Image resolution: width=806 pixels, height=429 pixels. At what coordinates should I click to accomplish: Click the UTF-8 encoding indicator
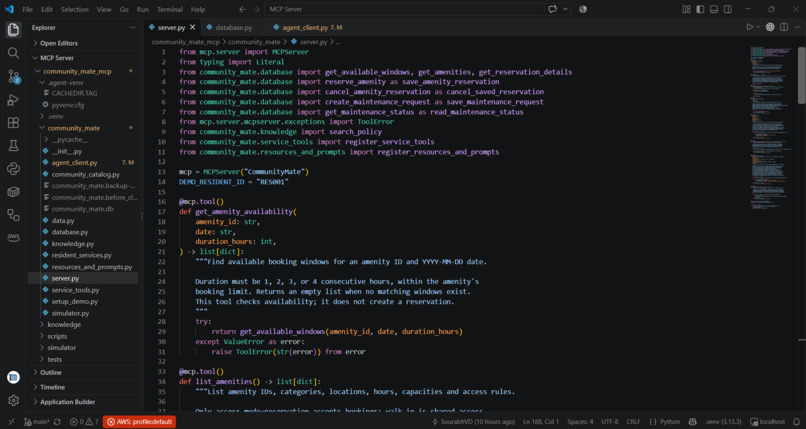(610, 422)
